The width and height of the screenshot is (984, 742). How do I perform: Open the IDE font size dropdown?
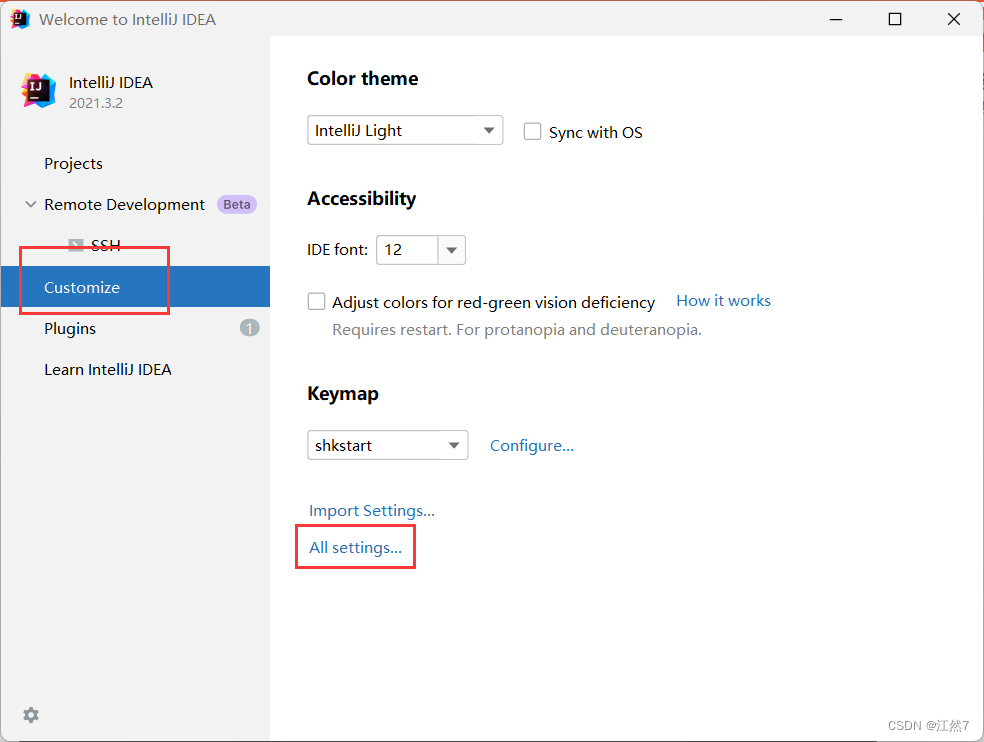451,250
